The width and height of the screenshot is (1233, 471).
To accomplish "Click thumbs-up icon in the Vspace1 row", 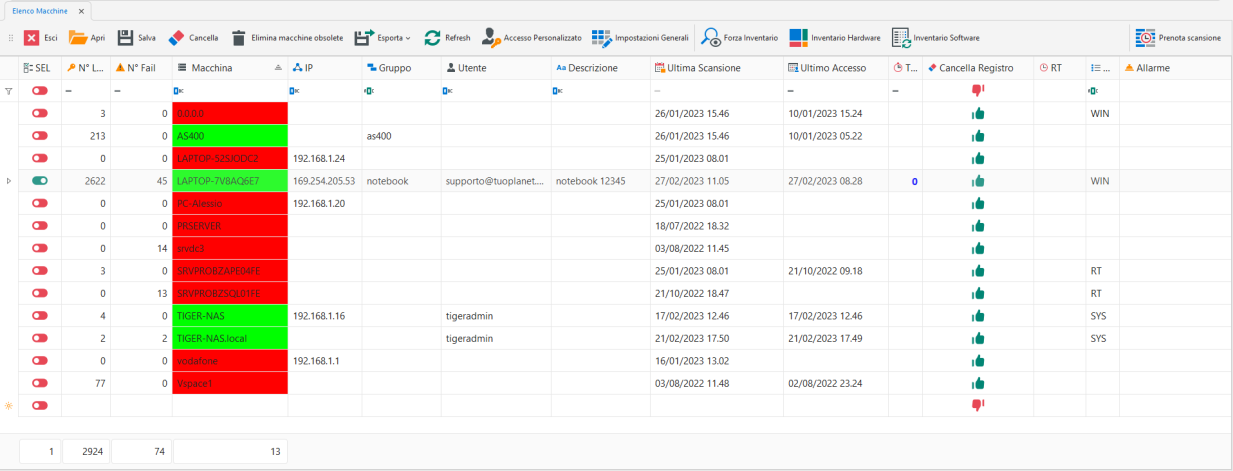I will (977, 383).
